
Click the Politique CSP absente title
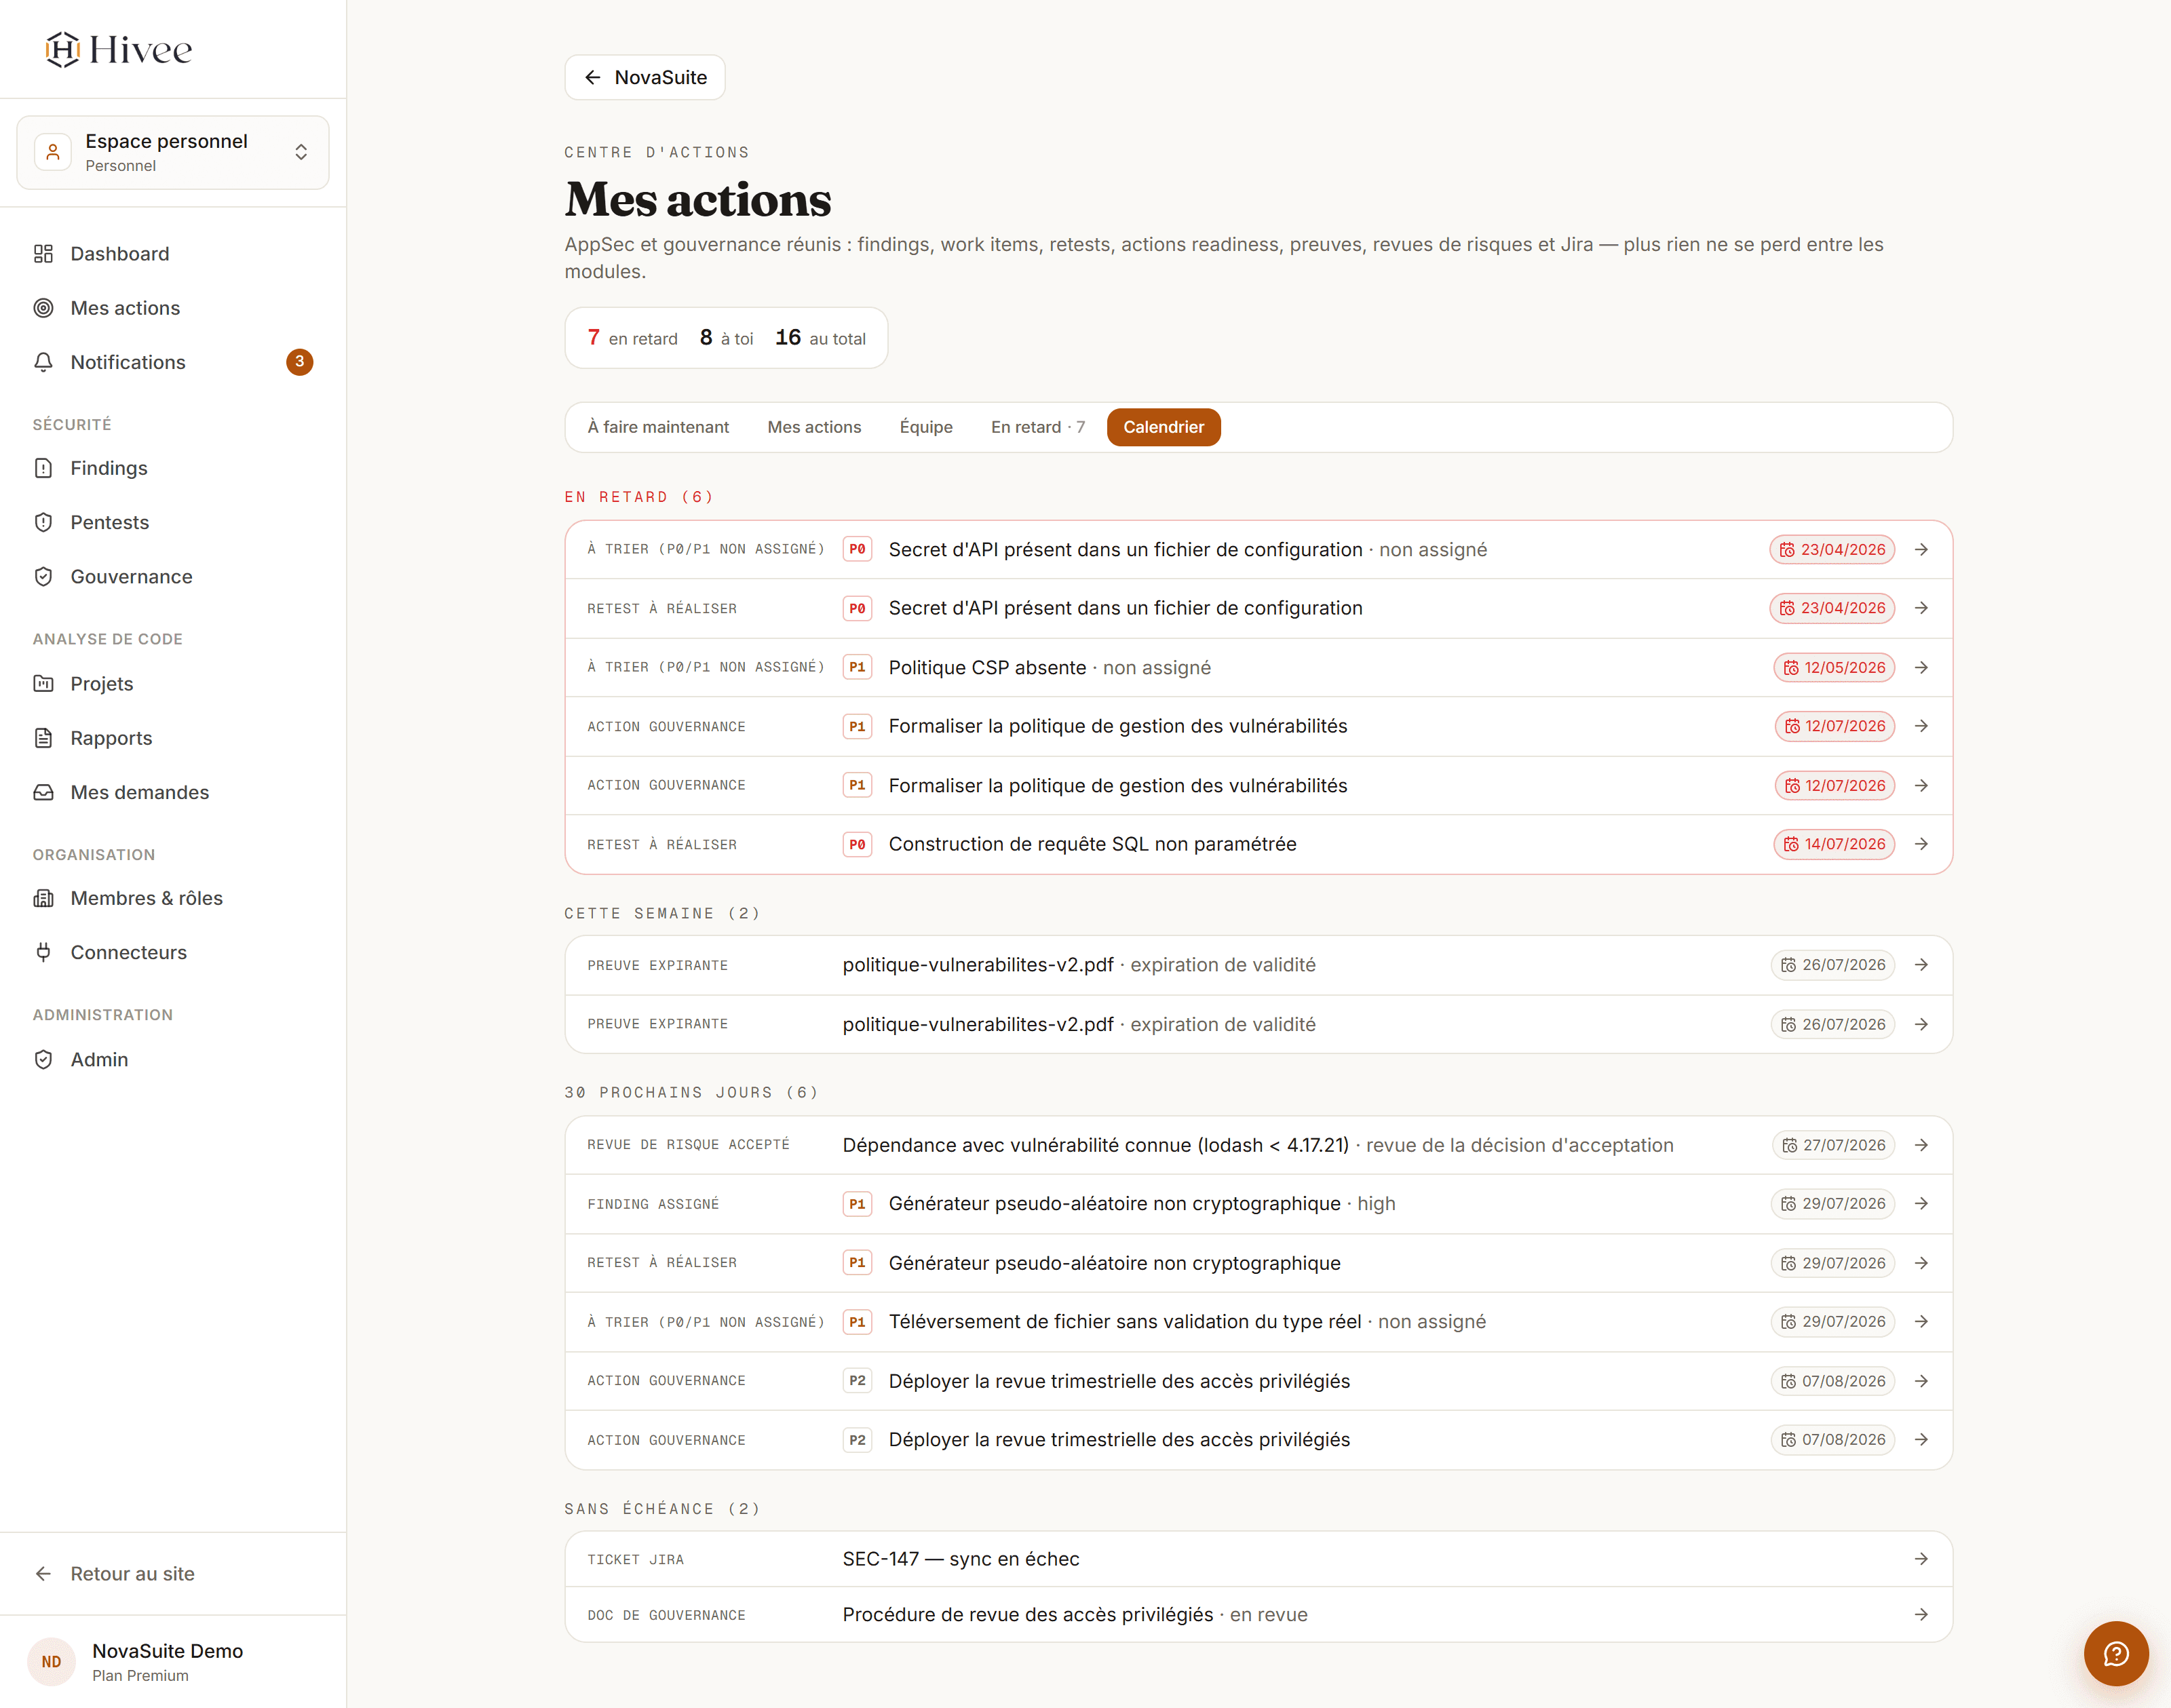(987, 667)
